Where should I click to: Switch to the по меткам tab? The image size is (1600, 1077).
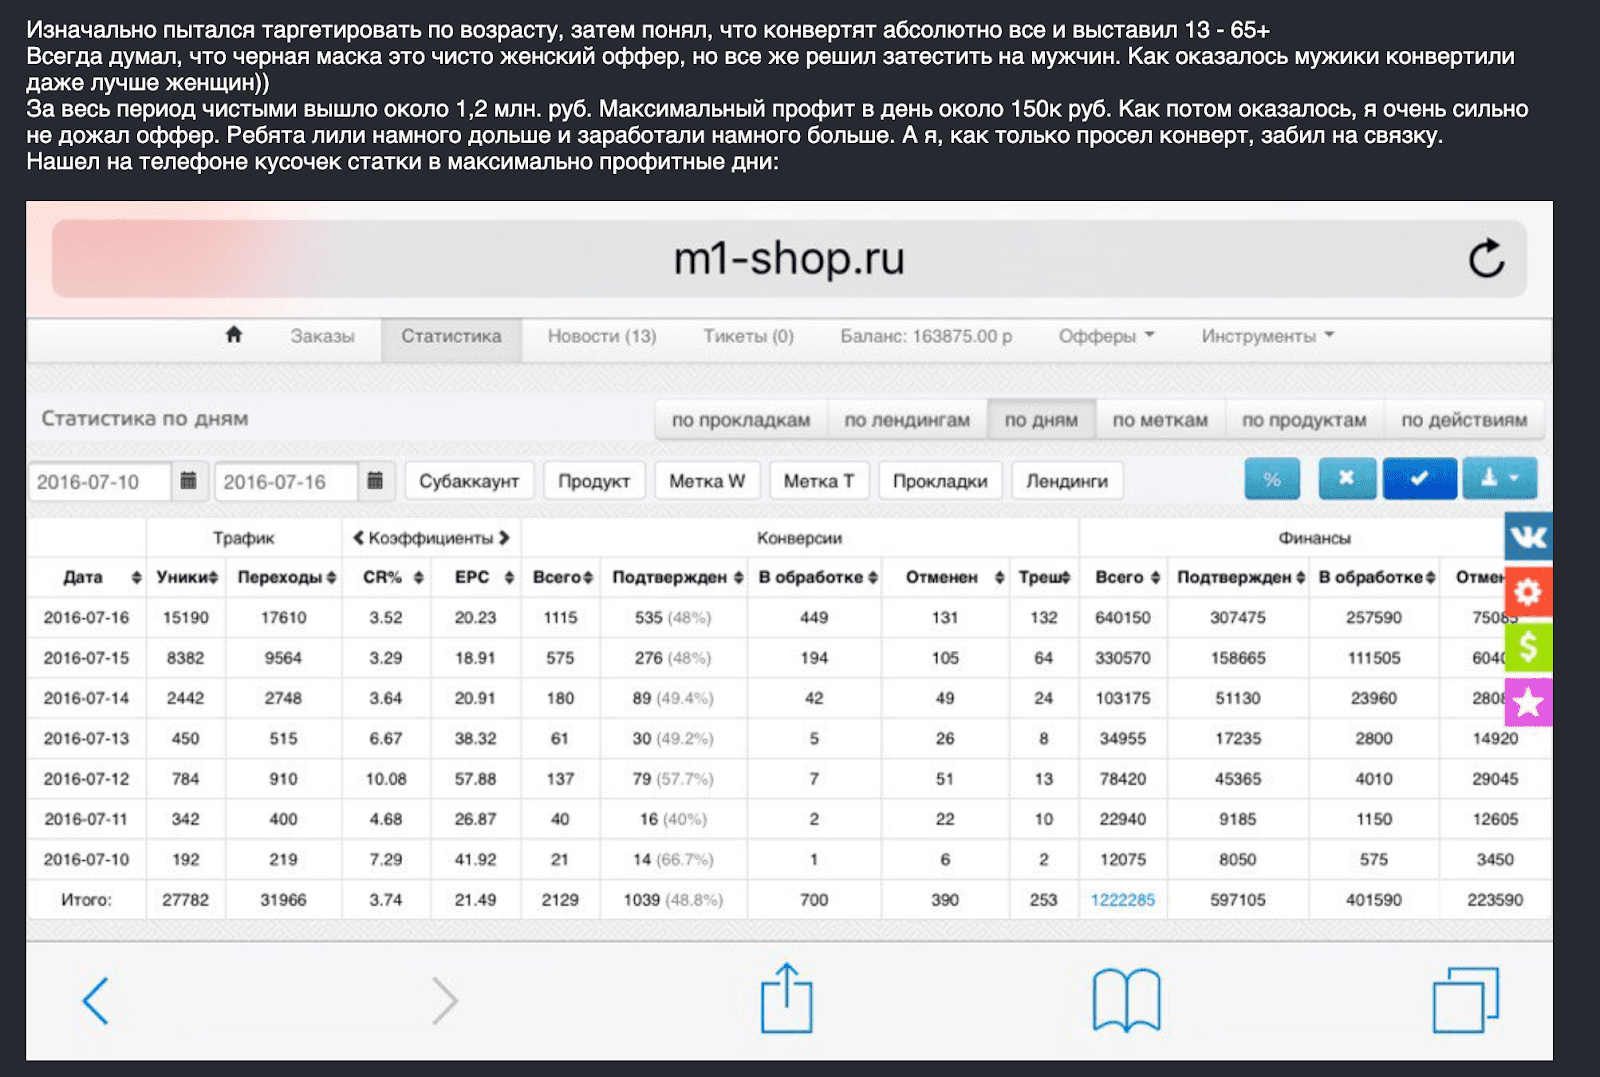[1160, 419]
